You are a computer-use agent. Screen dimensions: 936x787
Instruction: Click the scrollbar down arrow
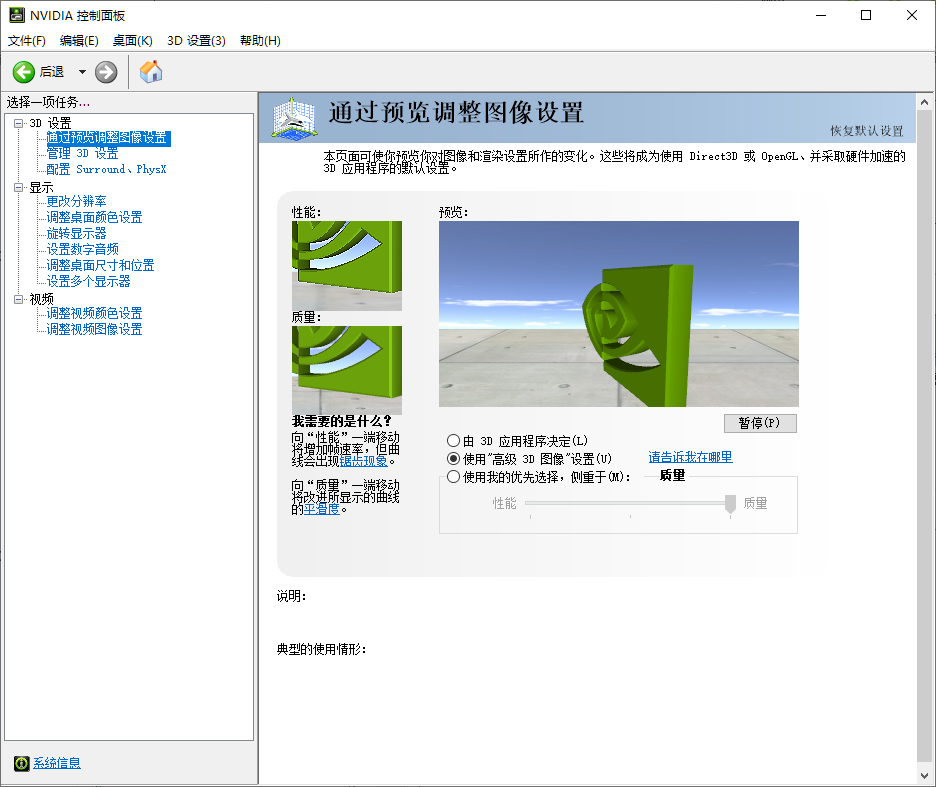pos(925,776)
